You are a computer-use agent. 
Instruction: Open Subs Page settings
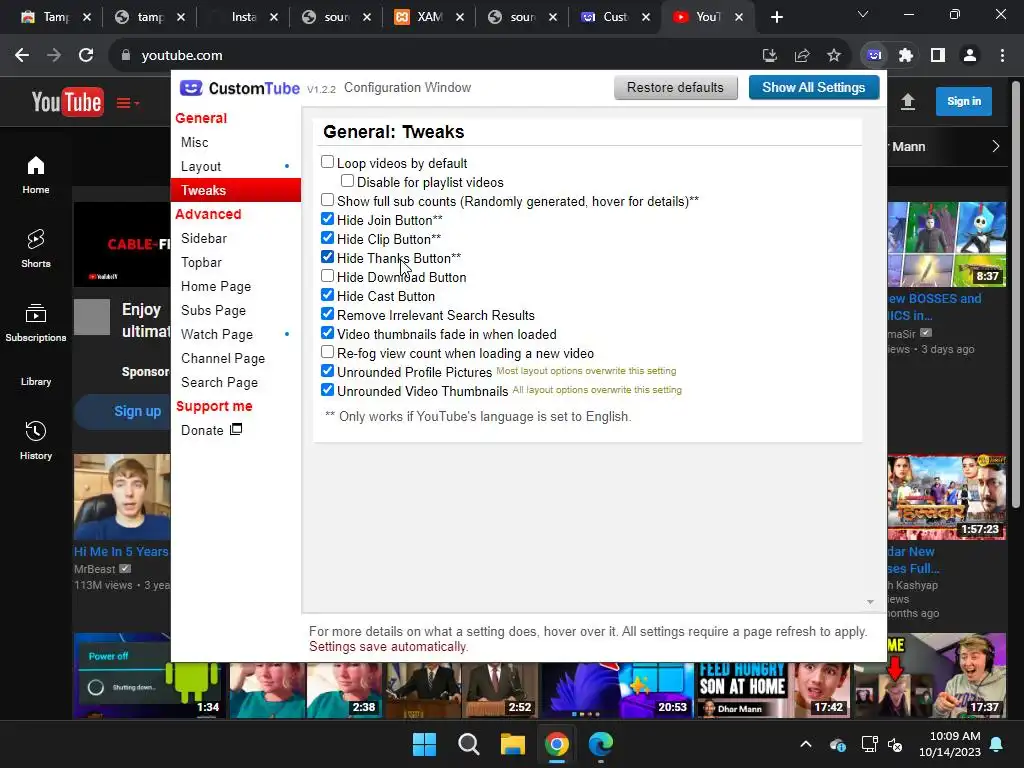[x=236, y=310]
